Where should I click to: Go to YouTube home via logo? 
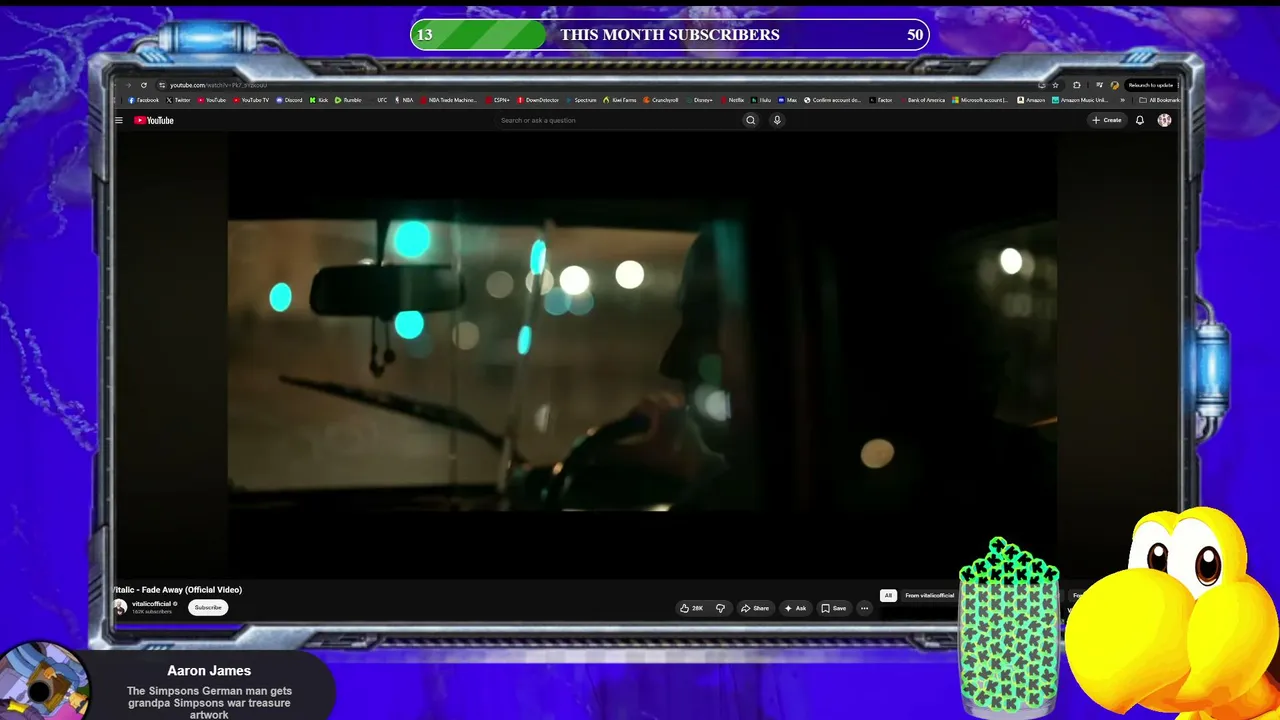tap(154, 120)
